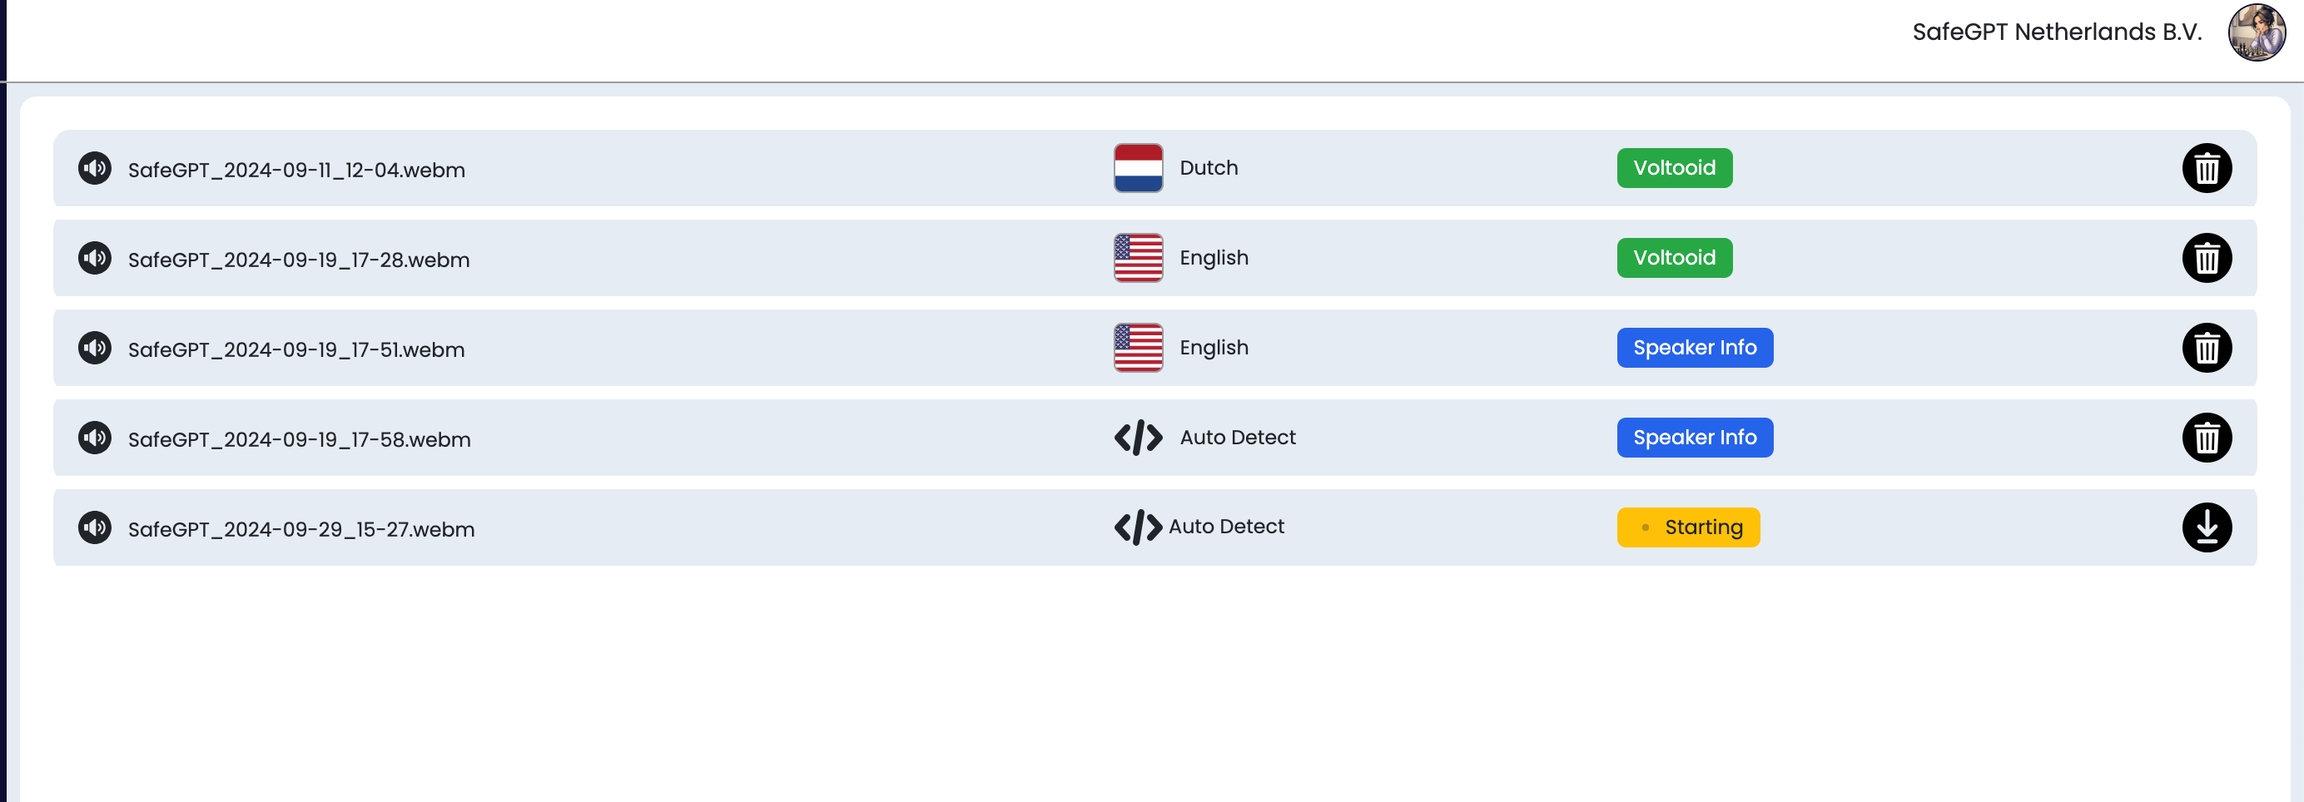Click the SafeGPT Netherlands B.V. account name
The image size is (2304, 802).
pyautogui.click(x=2056, y=32)
